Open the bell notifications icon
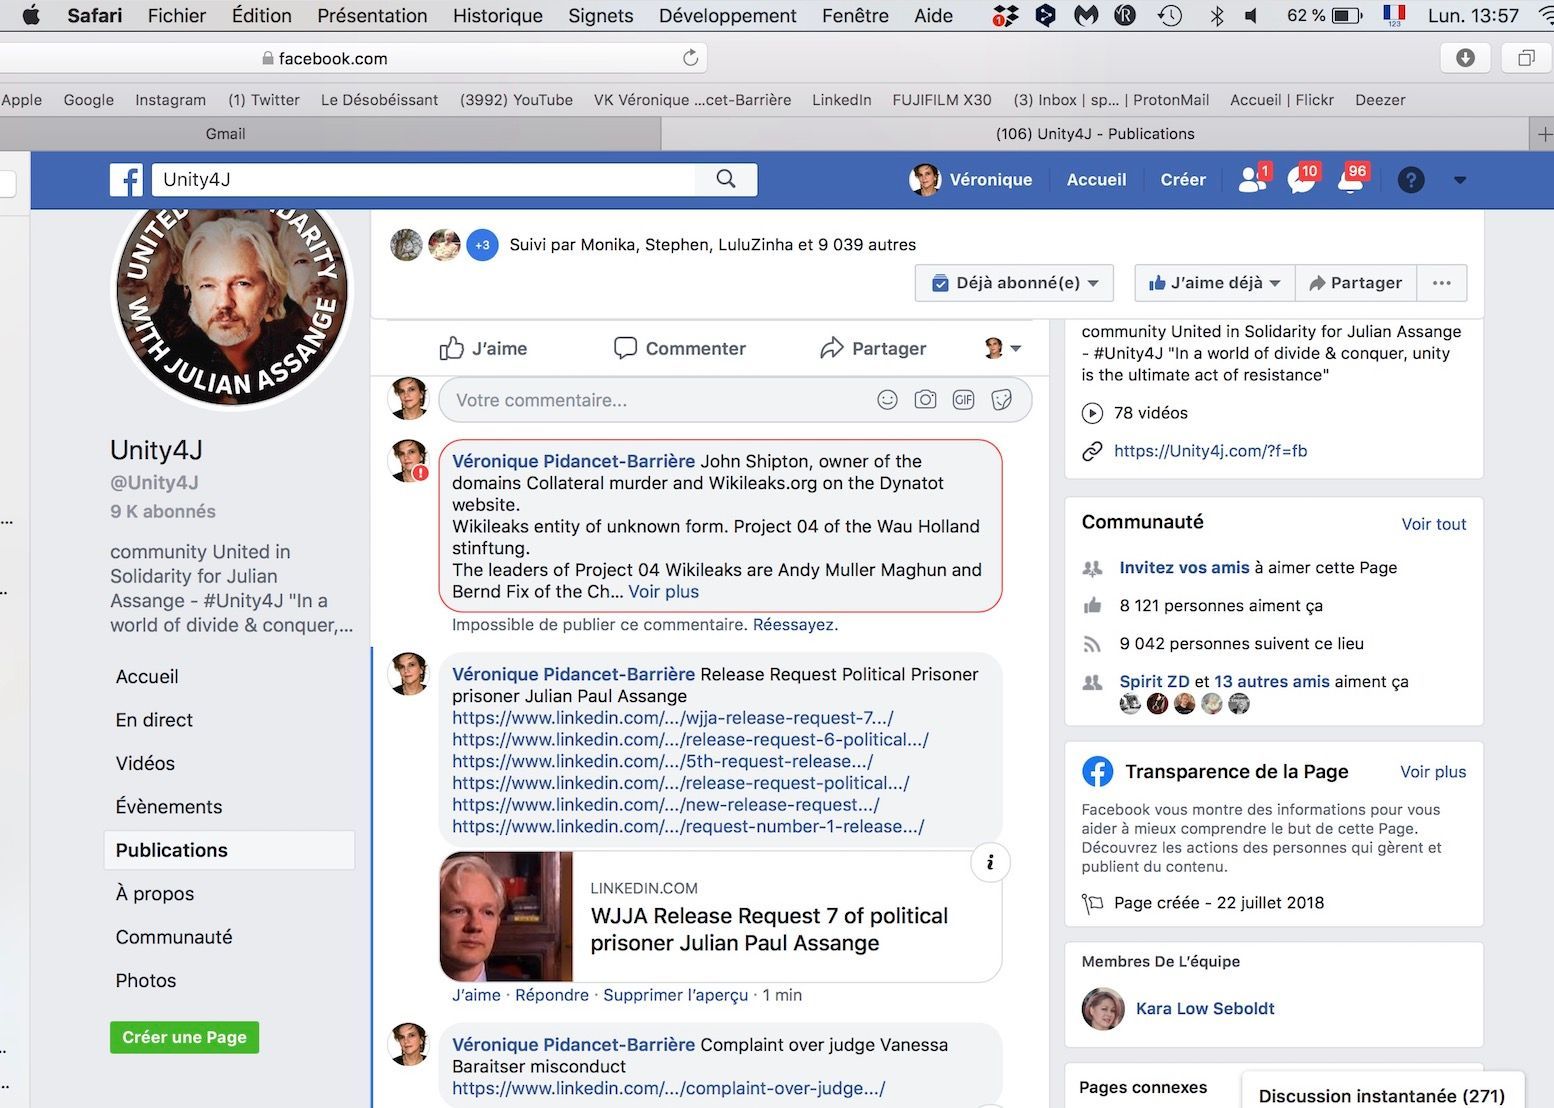Viewport: 1554px width, 1108px height. [x=1350, y=180]
